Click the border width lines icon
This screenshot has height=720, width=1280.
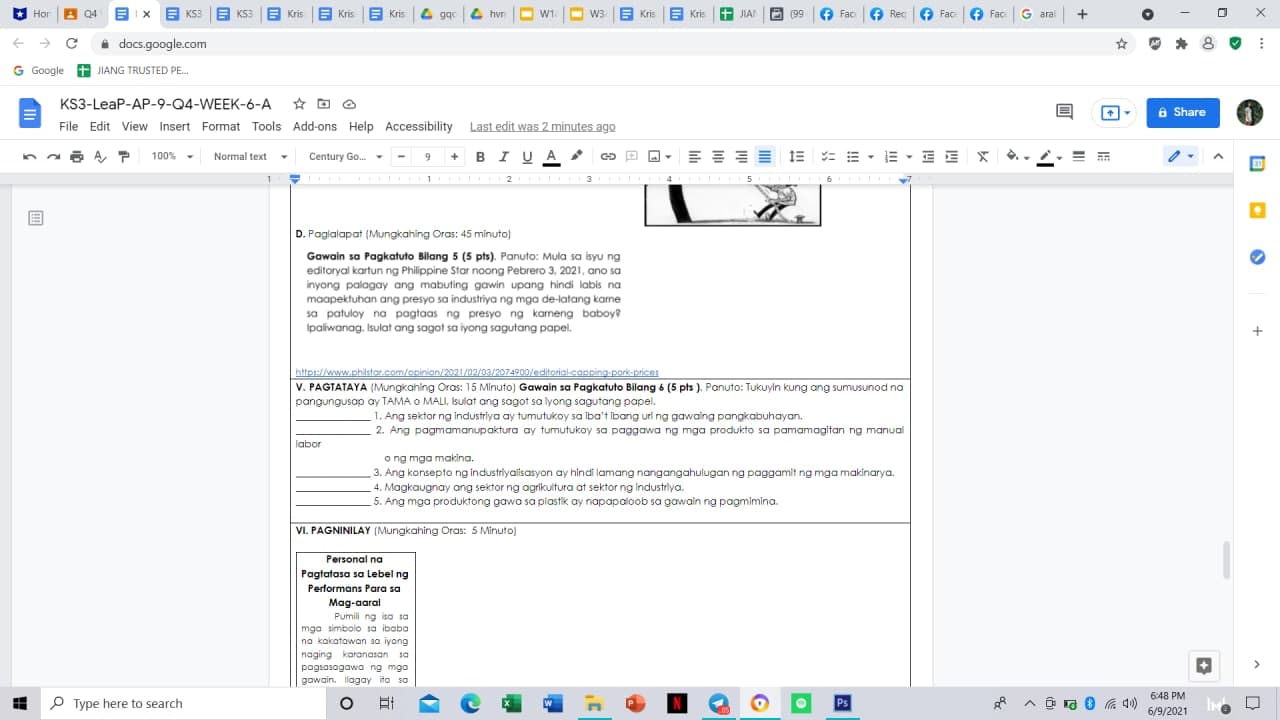[x=1079, y=157]
